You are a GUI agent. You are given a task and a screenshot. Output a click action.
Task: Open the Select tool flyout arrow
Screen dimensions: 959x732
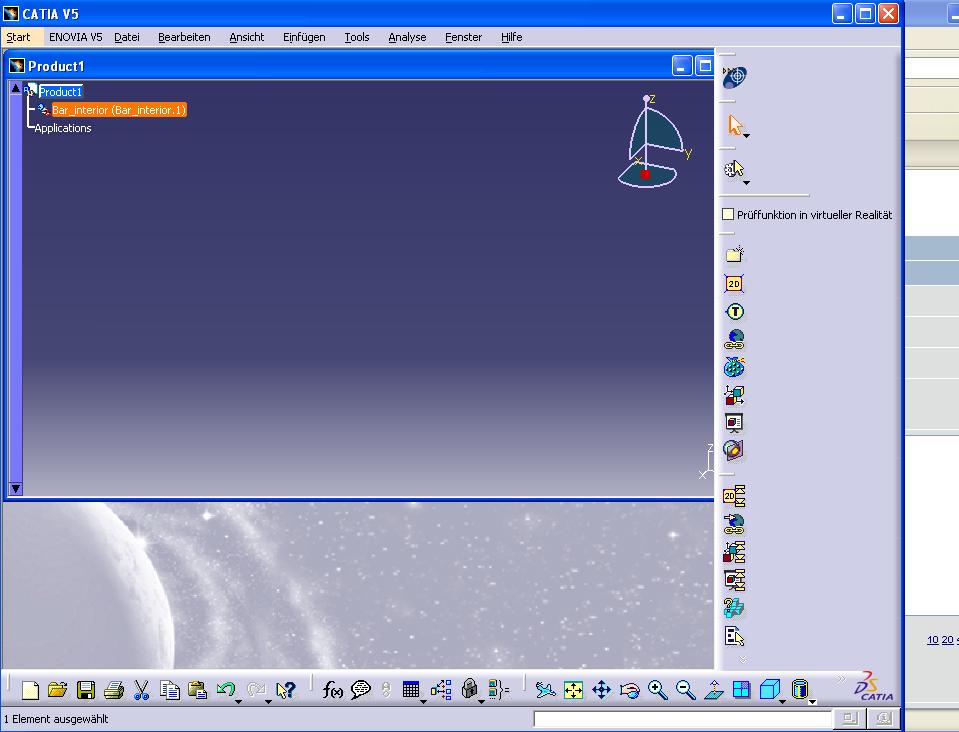point(746,136)
